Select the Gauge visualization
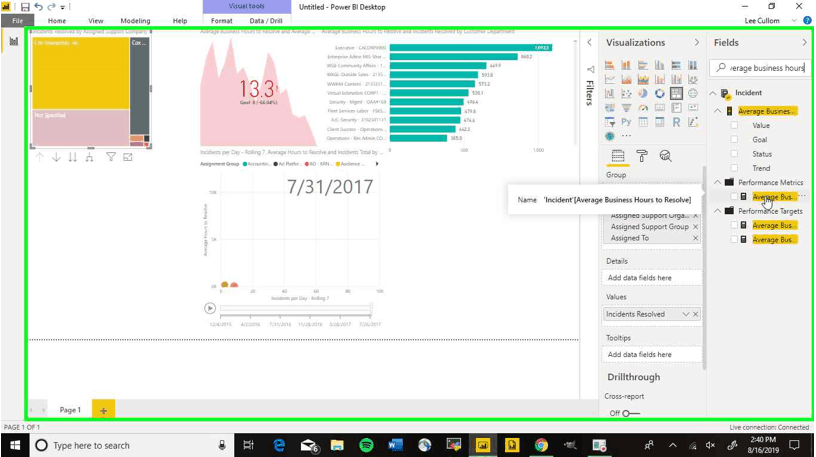 643,108
